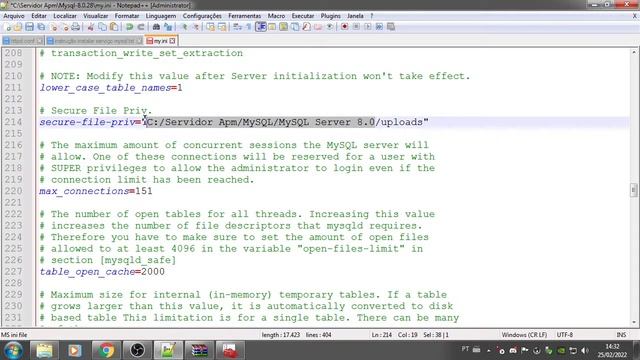Open the Arquivo menu
Screen dimensions: 640x360
coord(13,16)
